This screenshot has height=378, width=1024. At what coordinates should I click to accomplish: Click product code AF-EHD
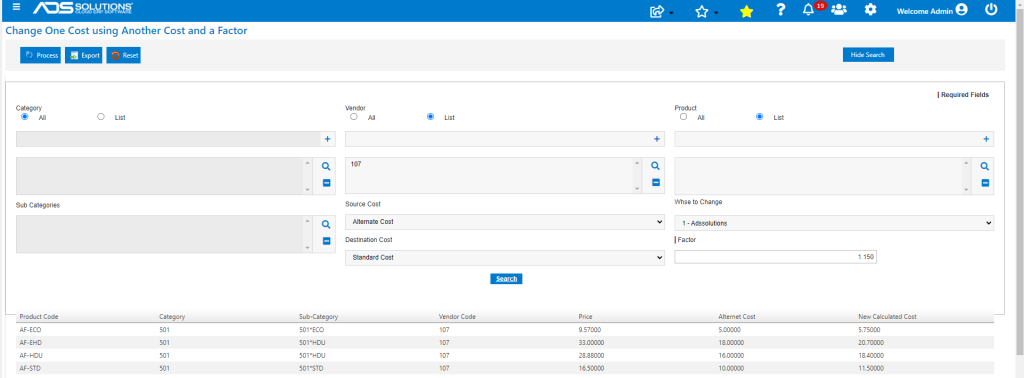point(31,342)
